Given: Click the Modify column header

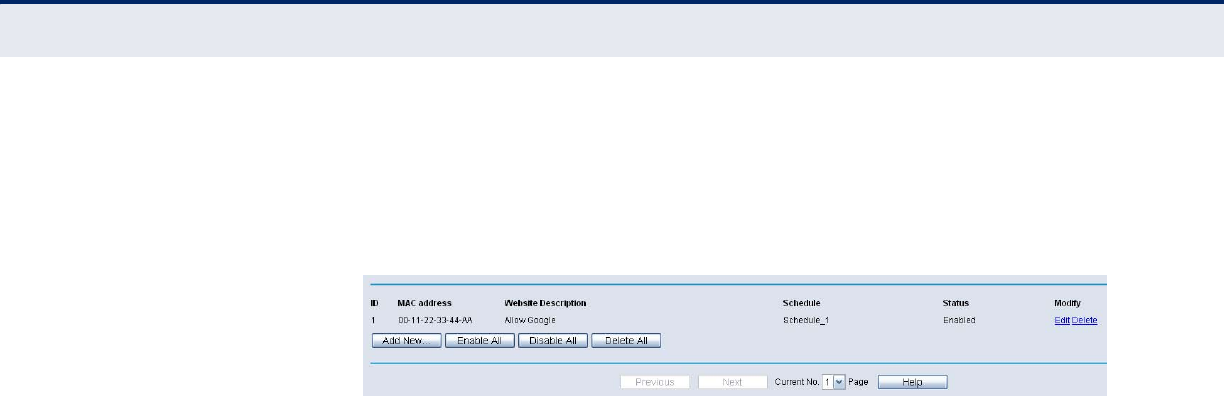Looking at the screenshot, I should (1067, 302).
